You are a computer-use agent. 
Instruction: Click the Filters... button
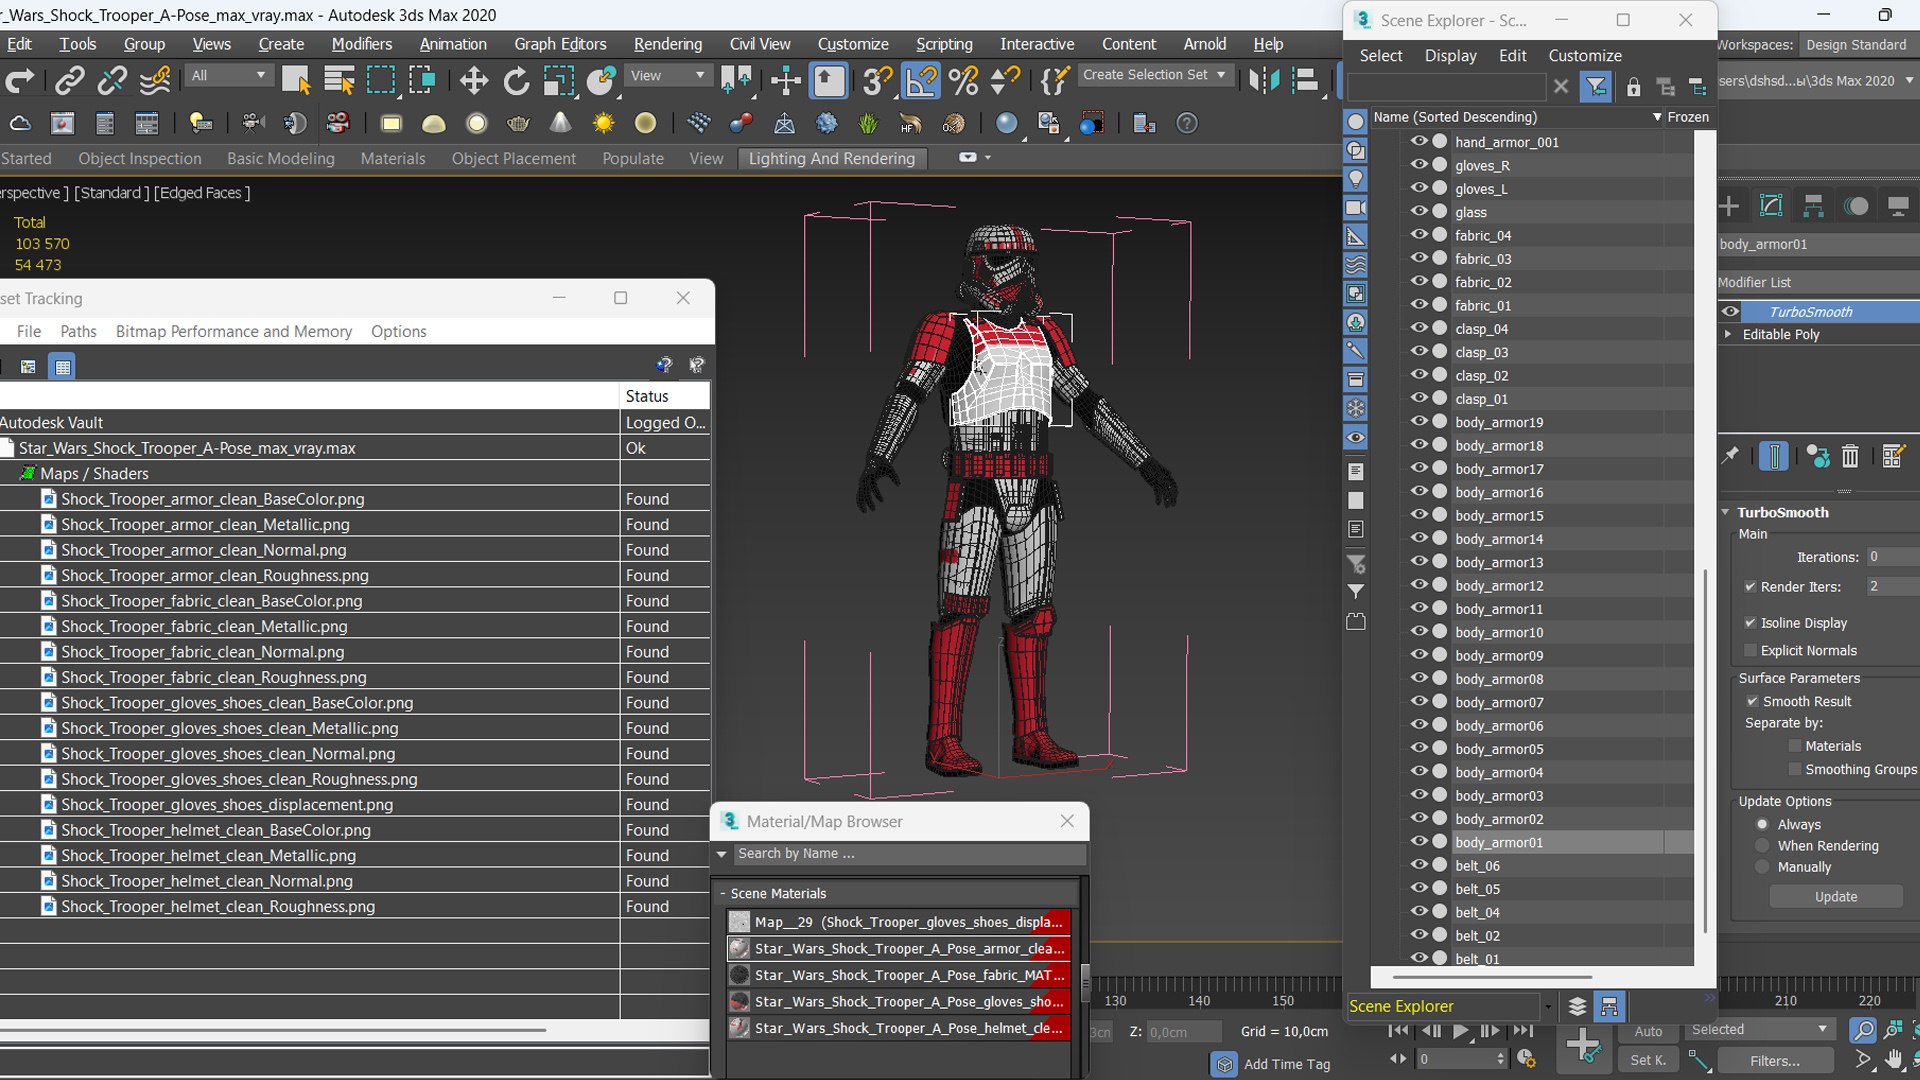click(x=1774, y=1061)
